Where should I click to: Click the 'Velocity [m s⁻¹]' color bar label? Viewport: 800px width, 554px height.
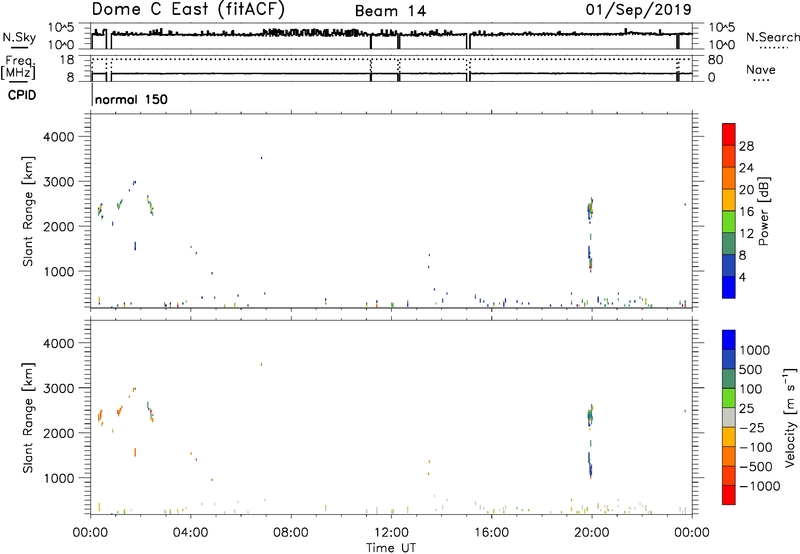click(x=790, y=417)
